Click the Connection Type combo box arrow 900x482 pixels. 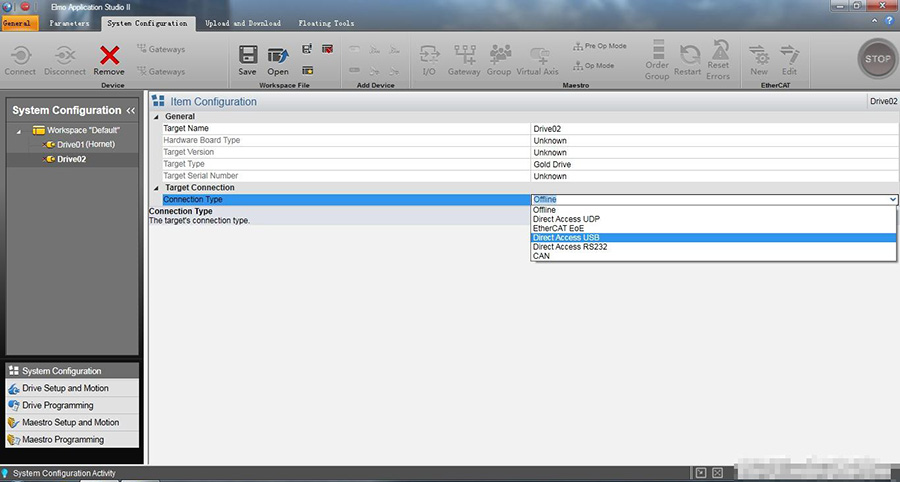892,200
